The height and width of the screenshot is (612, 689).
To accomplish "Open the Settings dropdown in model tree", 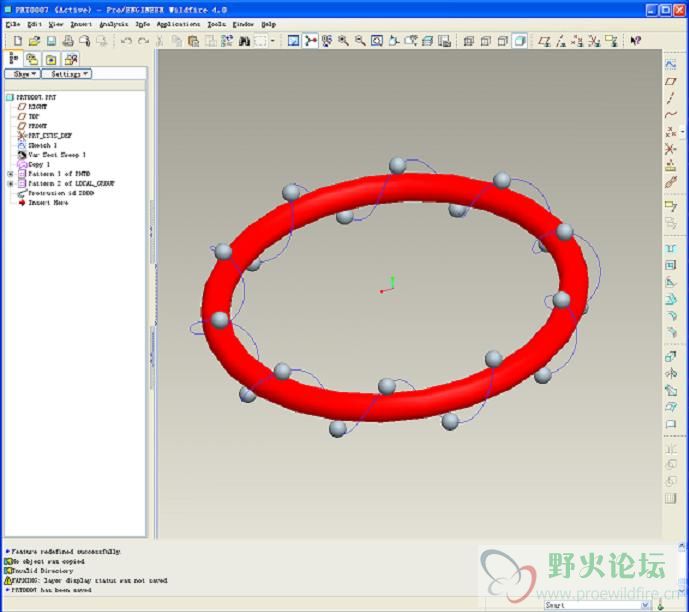I will click(66, 74).
